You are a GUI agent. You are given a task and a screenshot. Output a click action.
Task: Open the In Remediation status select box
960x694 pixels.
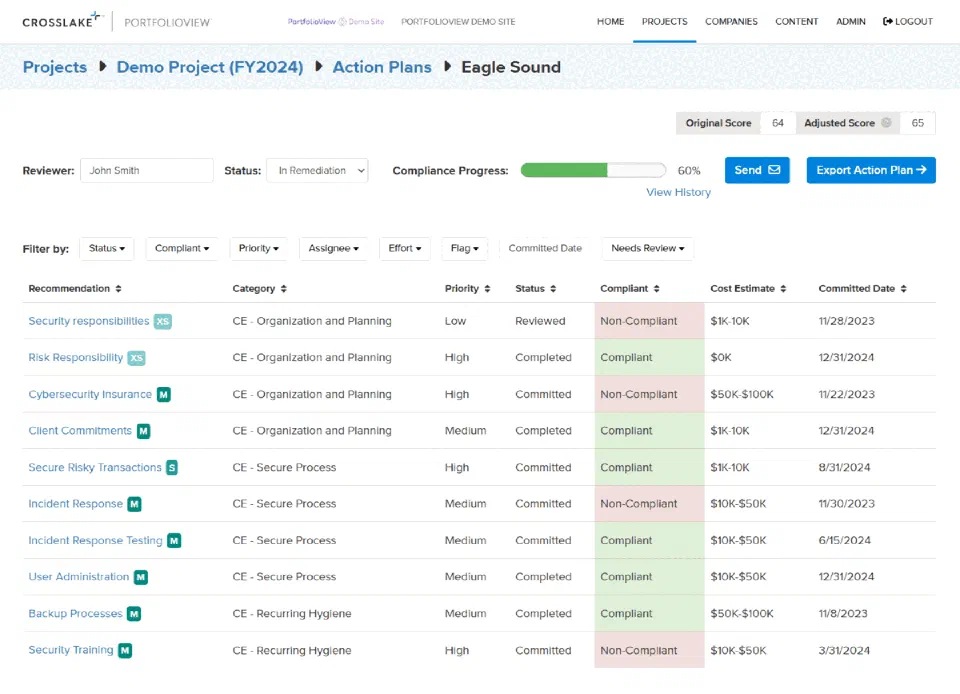point(317,171)
